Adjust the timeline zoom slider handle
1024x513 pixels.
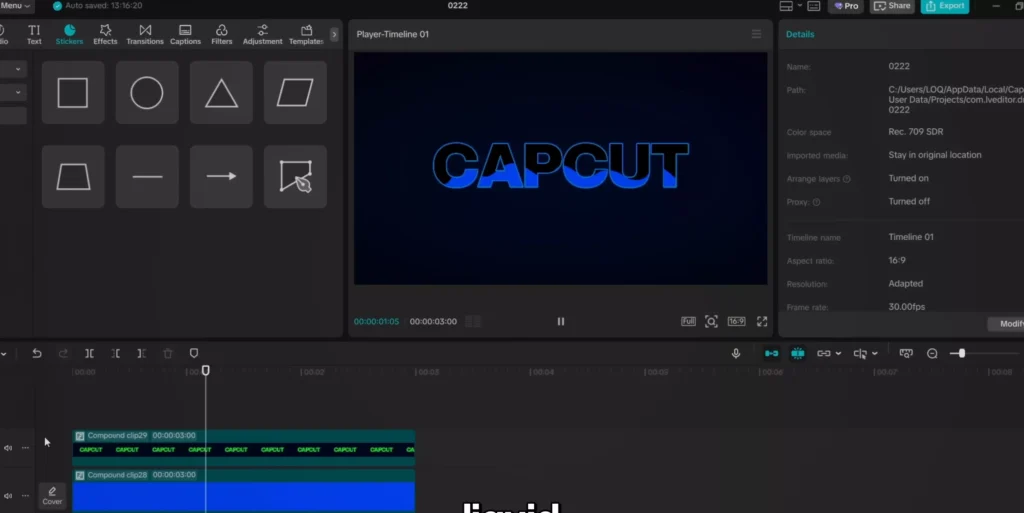click(x=961, y=353)
